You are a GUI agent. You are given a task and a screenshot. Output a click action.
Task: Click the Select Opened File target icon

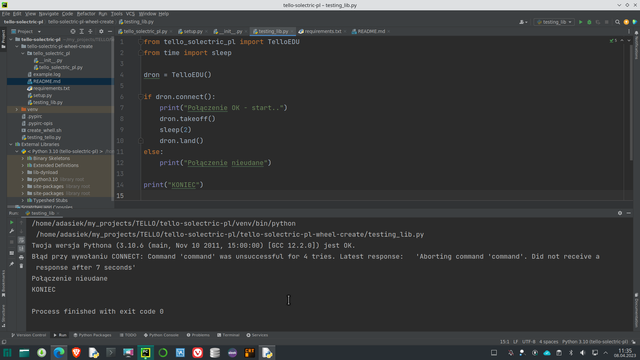(73, 31)
